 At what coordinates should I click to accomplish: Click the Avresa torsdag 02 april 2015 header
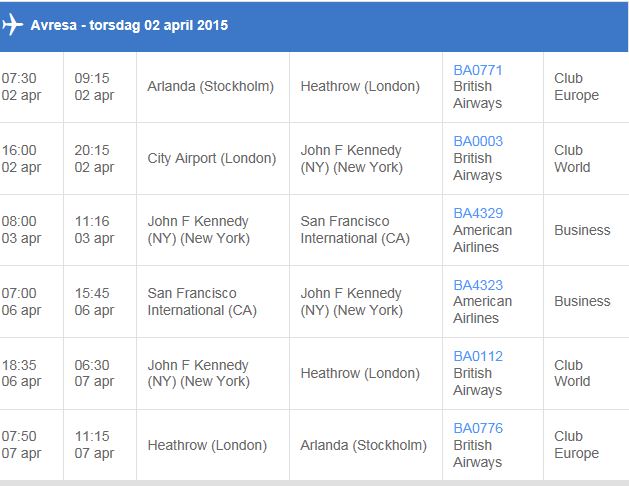pyautogui.click(x=129, y=25)
